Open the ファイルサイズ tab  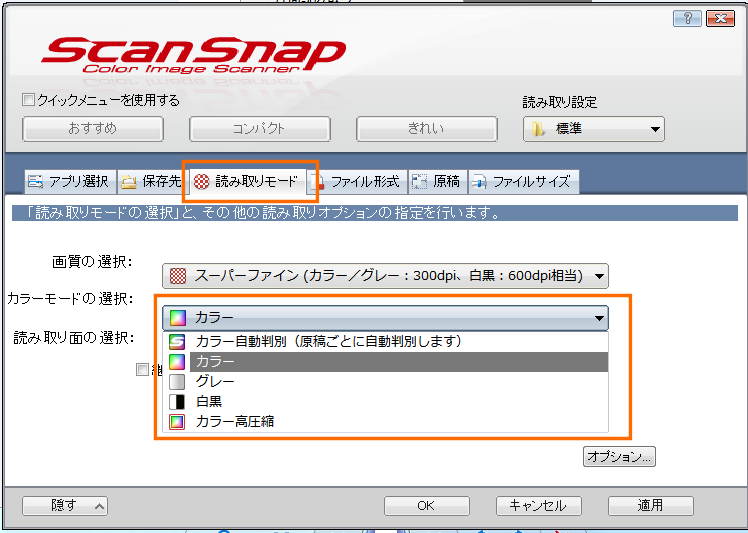click(x=522, y=181)
